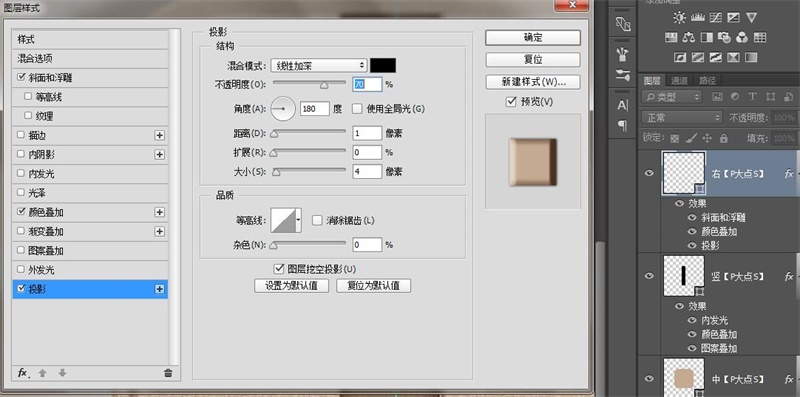Viewport: 800px width, 397px height.
Task: Enable the 等高线 sub-option
Action: pos(28,96)
